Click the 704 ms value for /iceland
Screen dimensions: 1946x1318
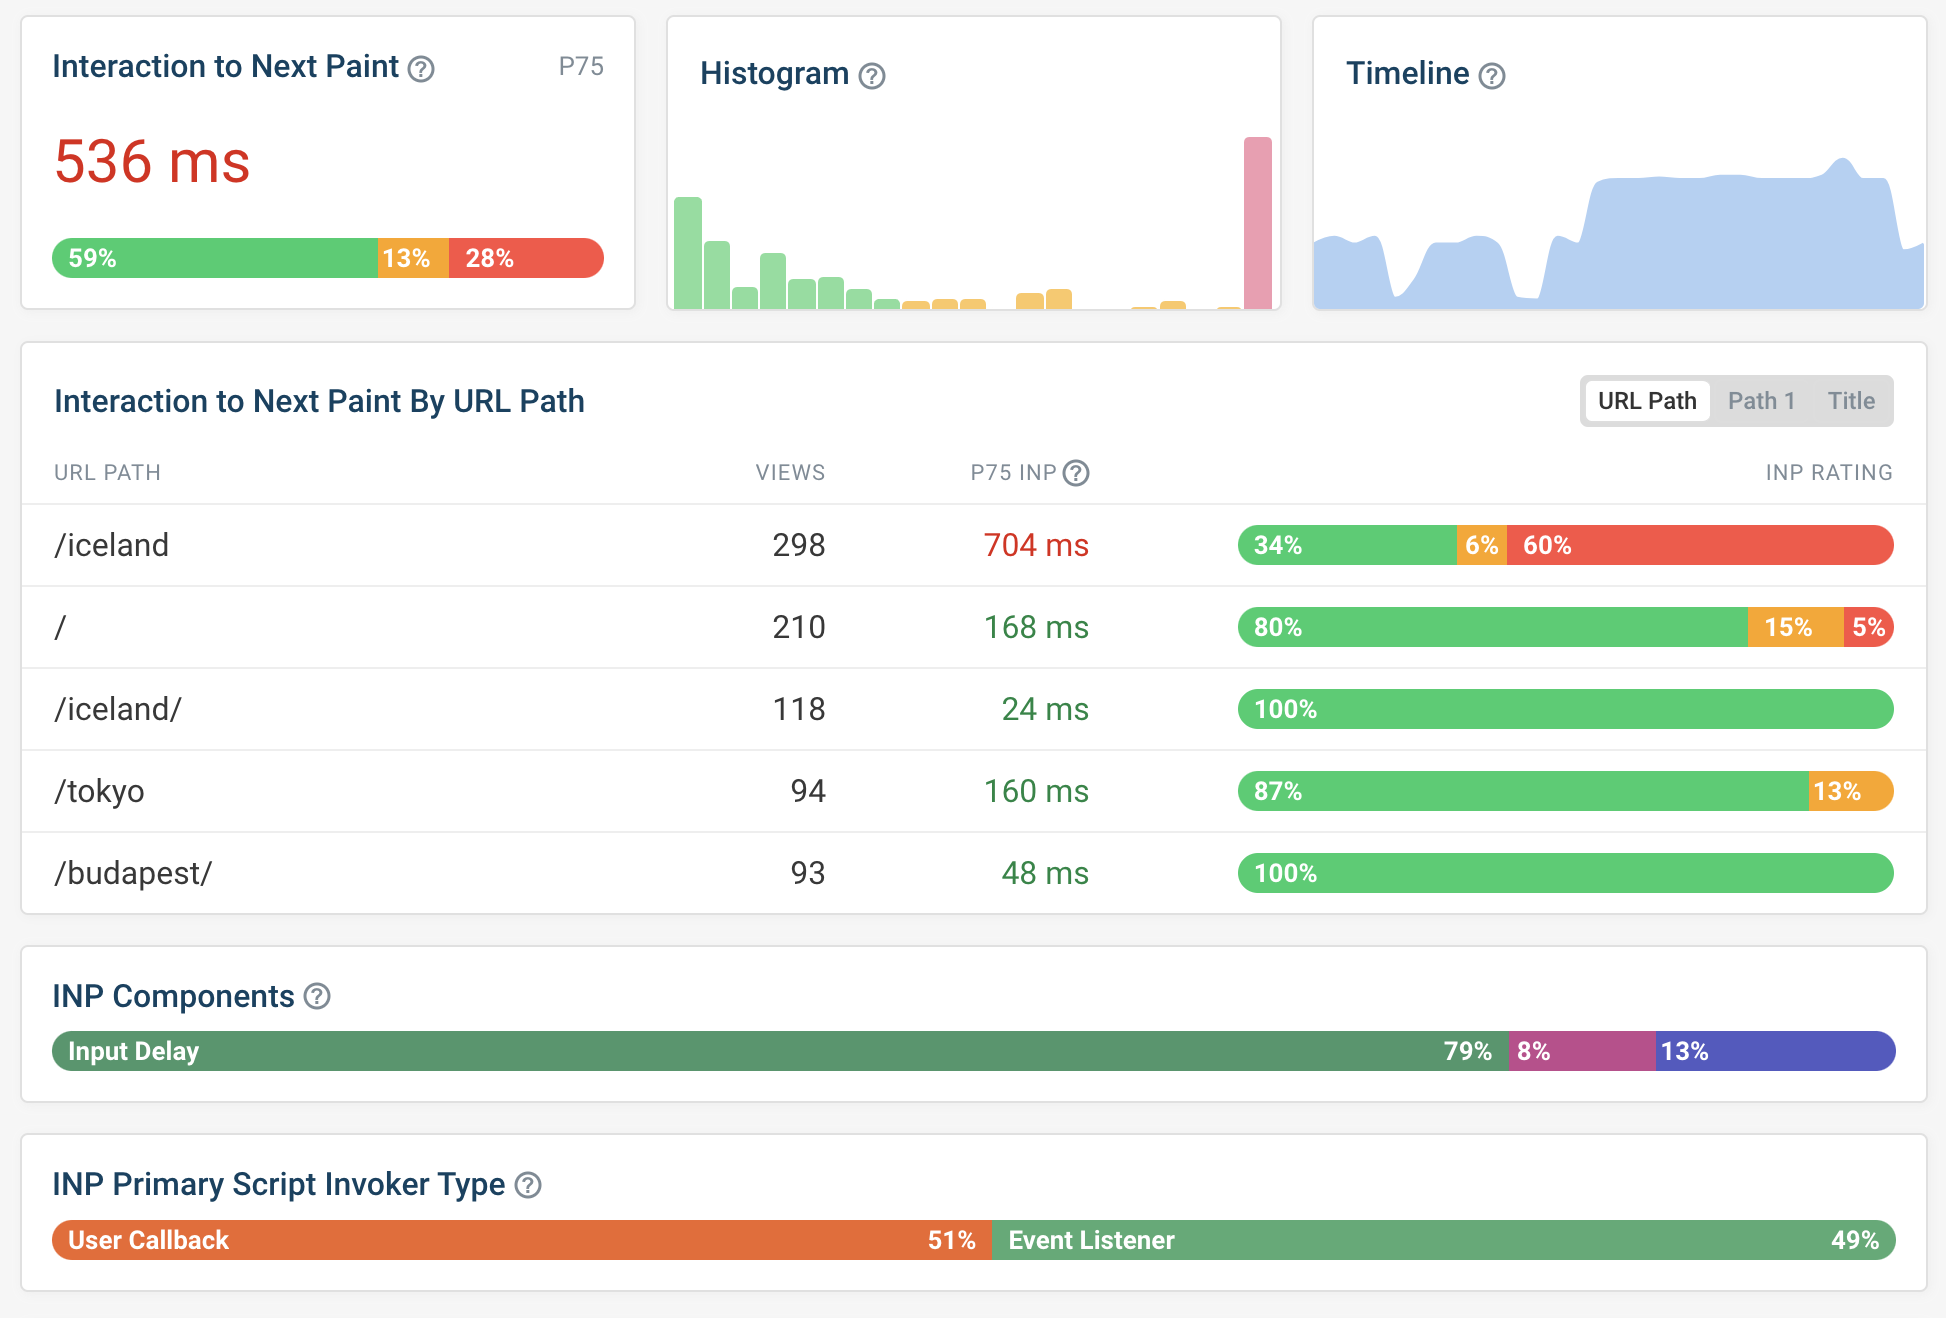(1036, 545)
